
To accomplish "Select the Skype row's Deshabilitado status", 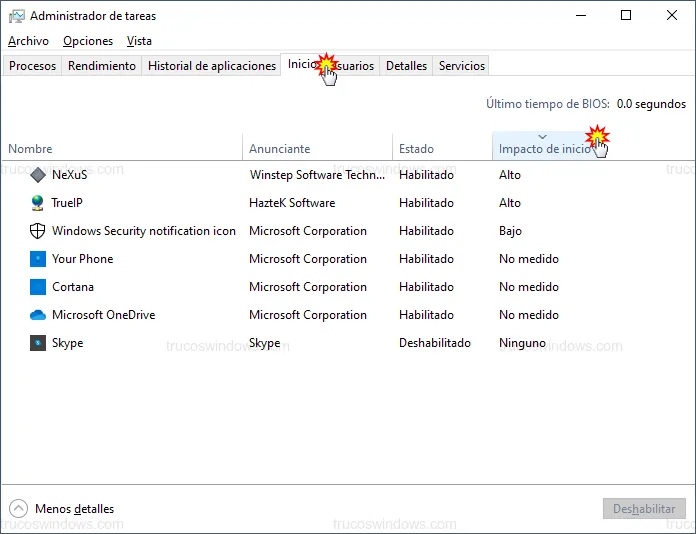I will coord(434,343).
